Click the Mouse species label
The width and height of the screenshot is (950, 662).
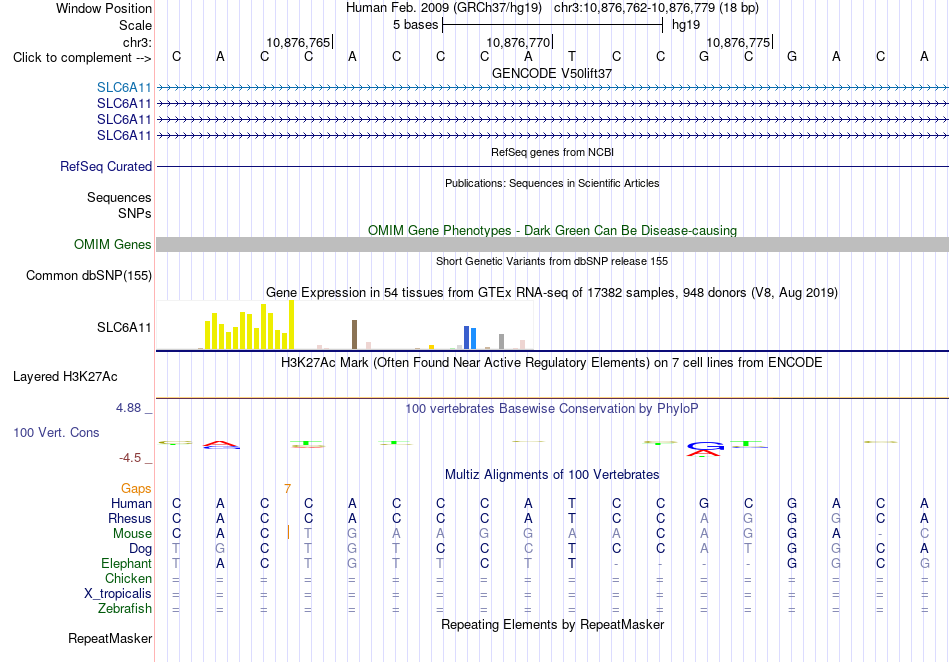point(132,534)
